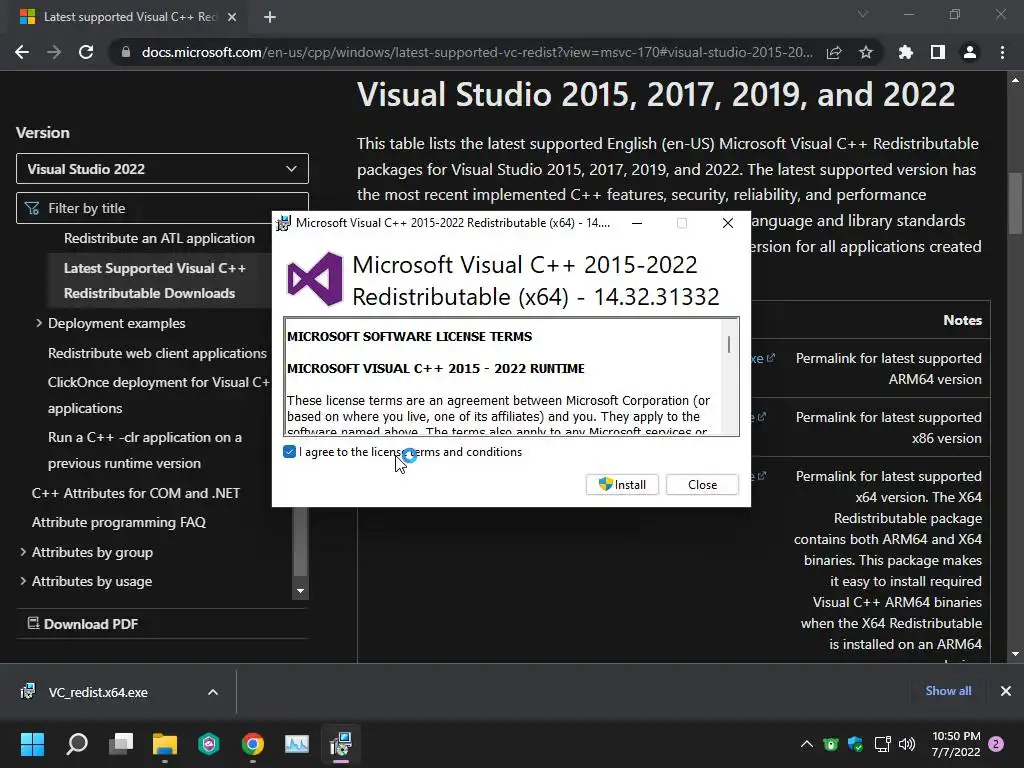Screen dimensions: 1024x768
Task: Open the Chrome taskbar icon
Action: [253, 744]
